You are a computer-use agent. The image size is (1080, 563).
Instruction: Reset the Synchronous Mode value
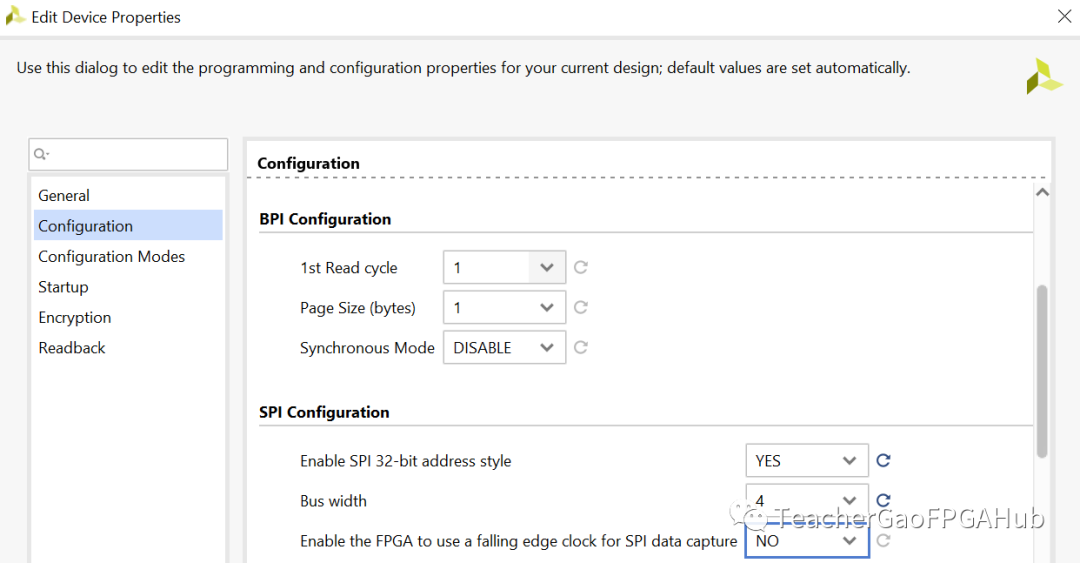580,348
